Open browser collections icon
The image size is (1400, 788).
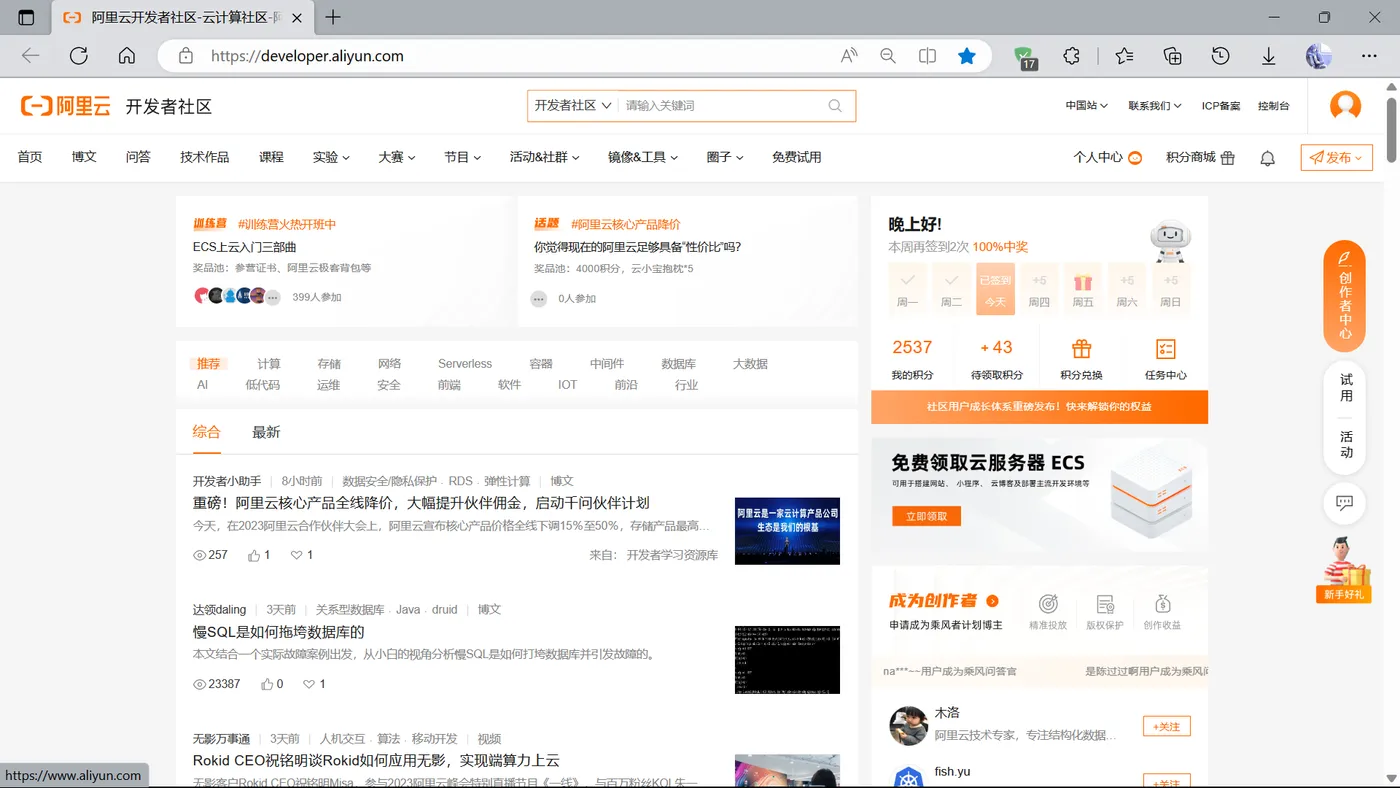pyautogui.click(x=1173, y=56)
